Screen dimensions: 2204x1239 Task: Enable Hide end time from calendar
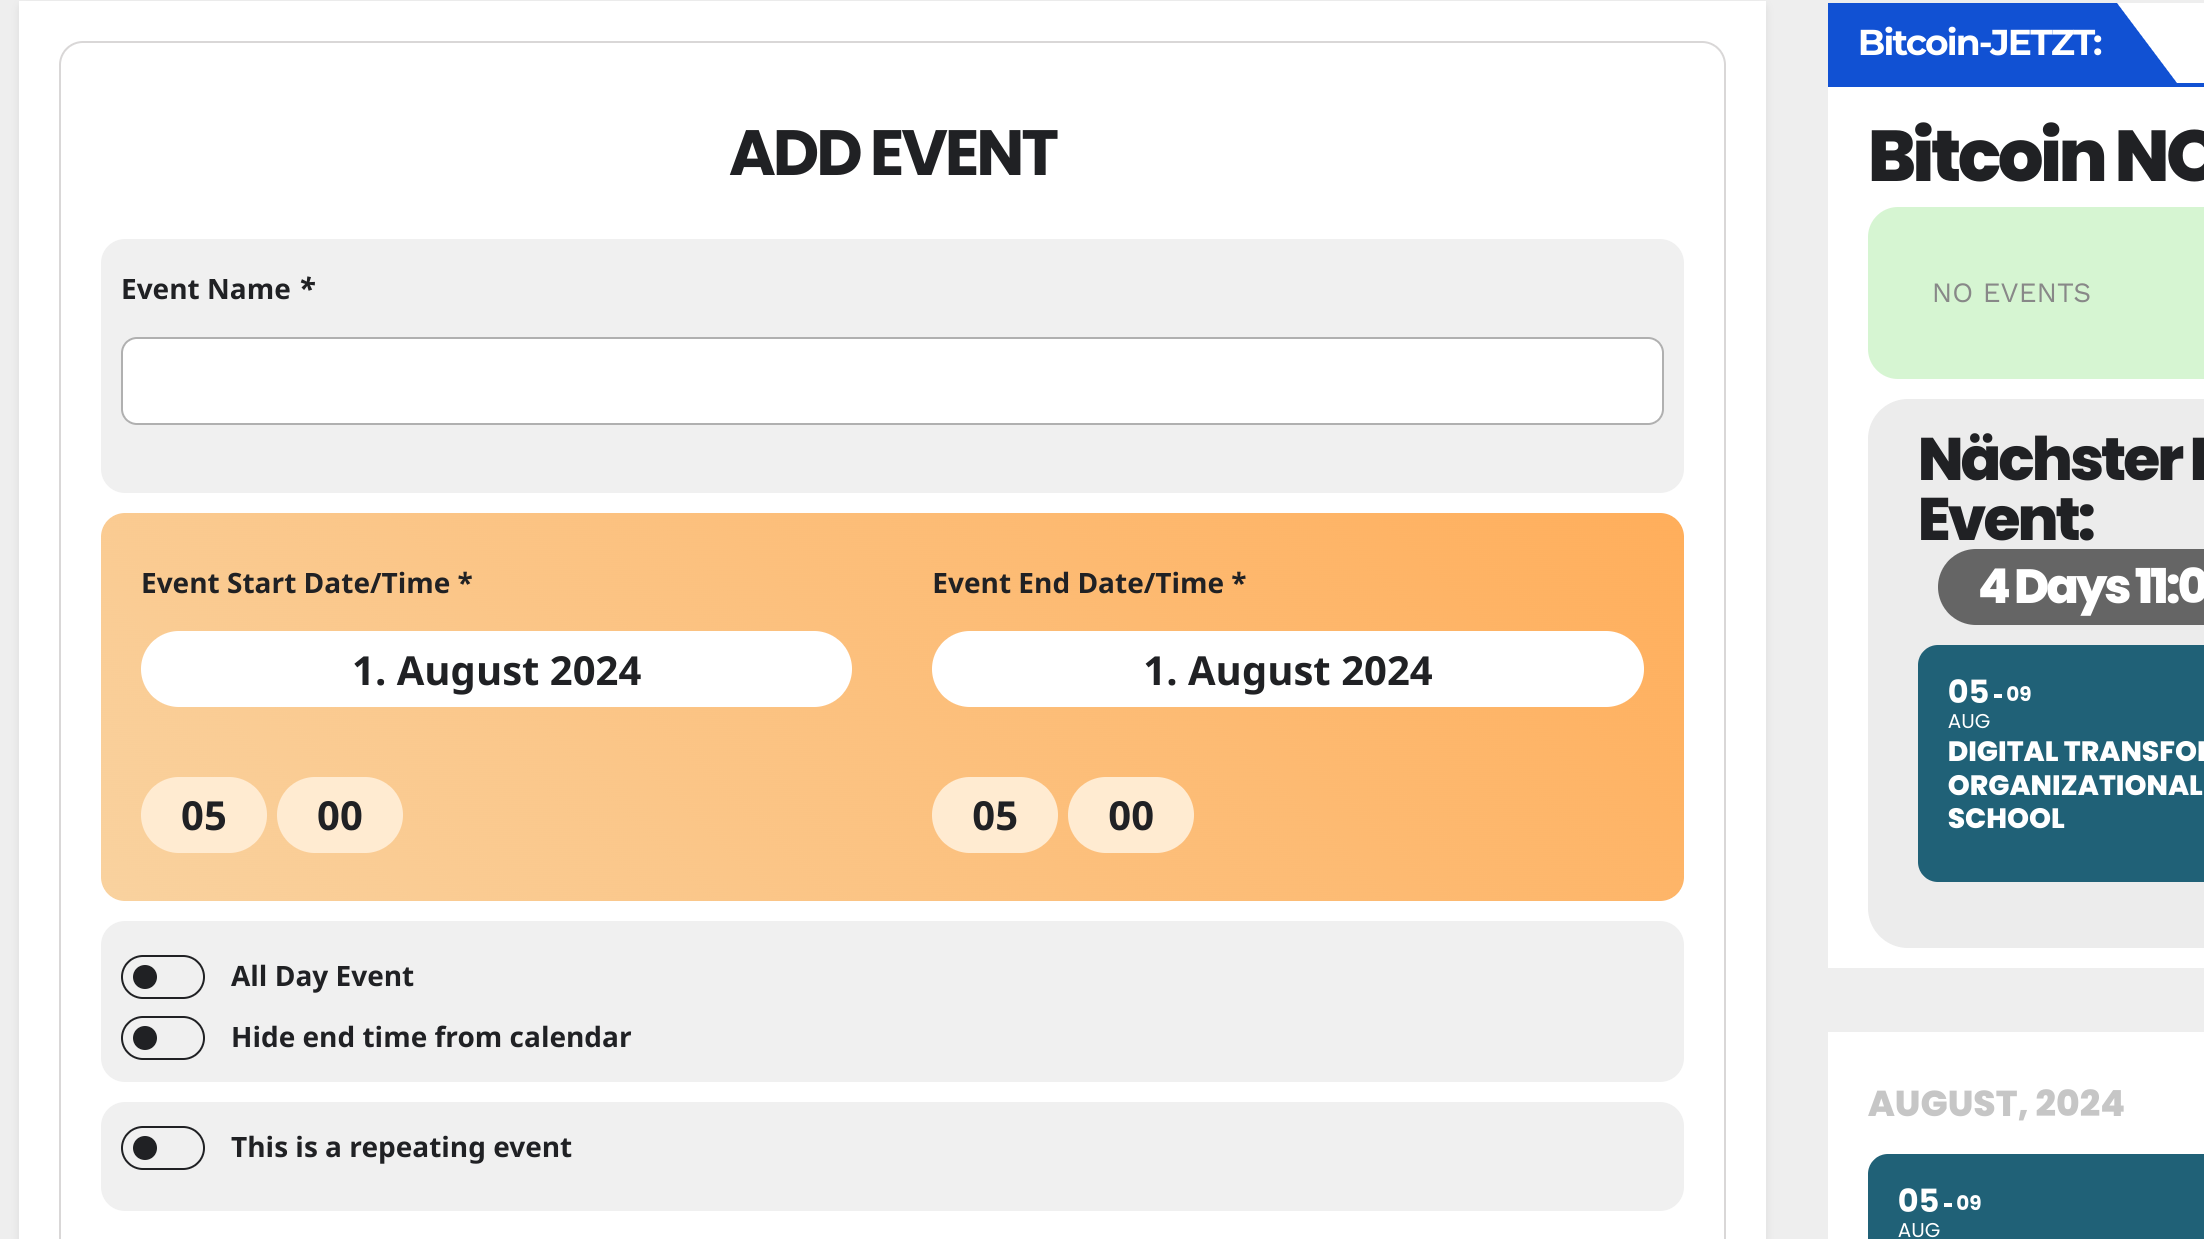(163, 1038)
